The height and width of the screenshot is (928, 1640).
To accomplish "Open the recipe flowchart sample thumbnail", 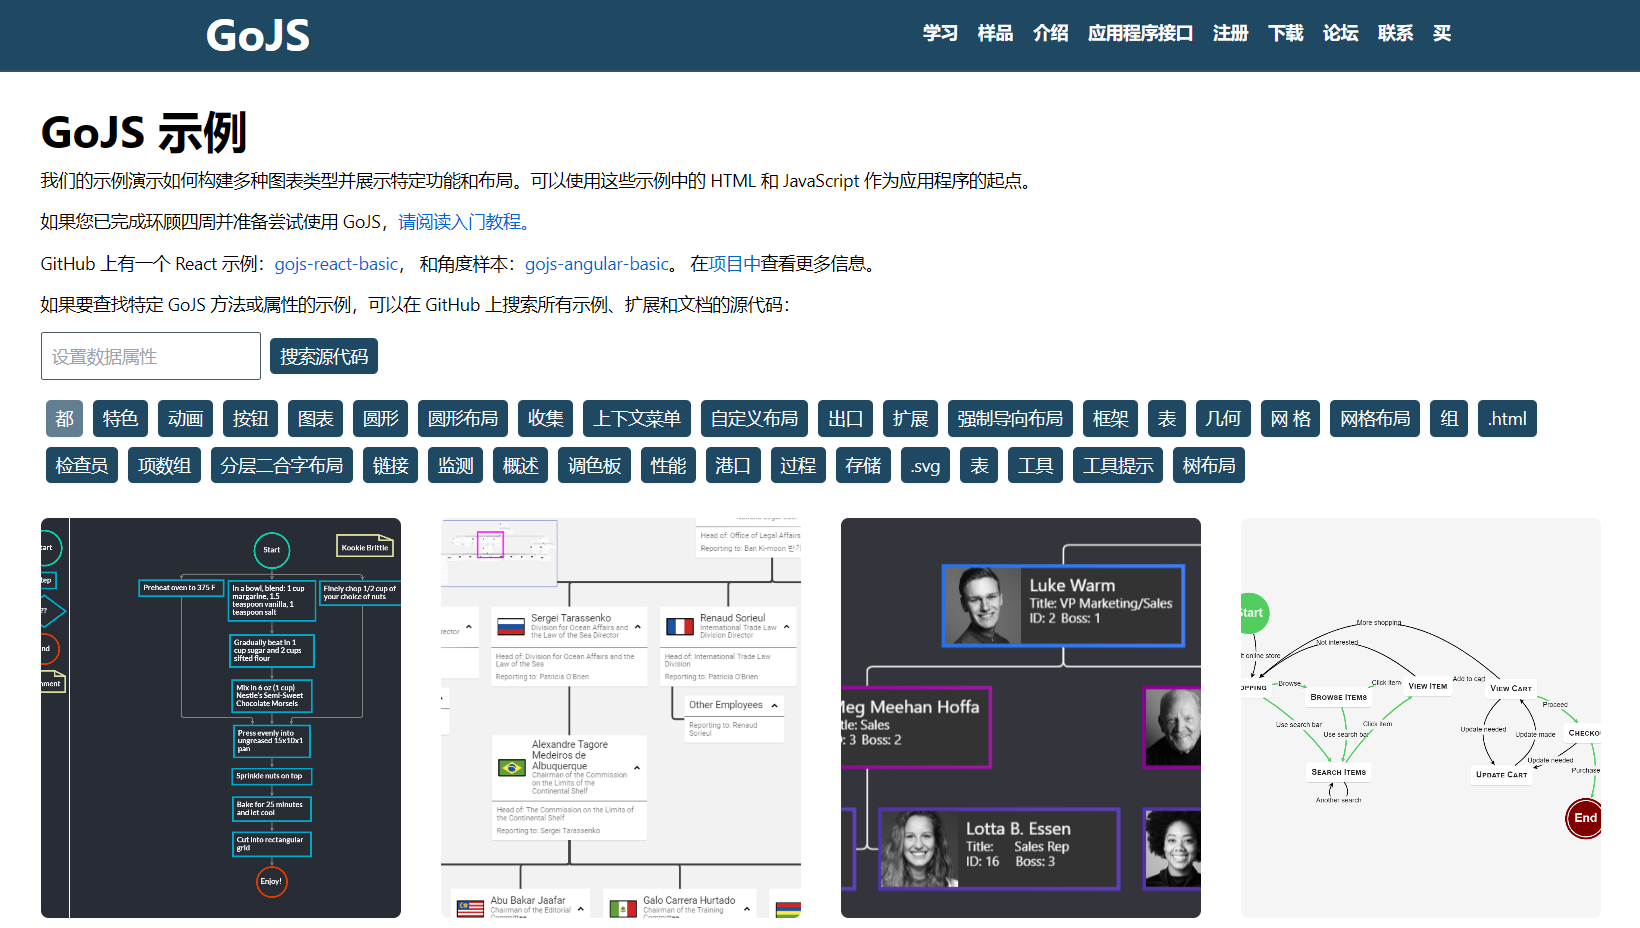I will tap(220, 717).
